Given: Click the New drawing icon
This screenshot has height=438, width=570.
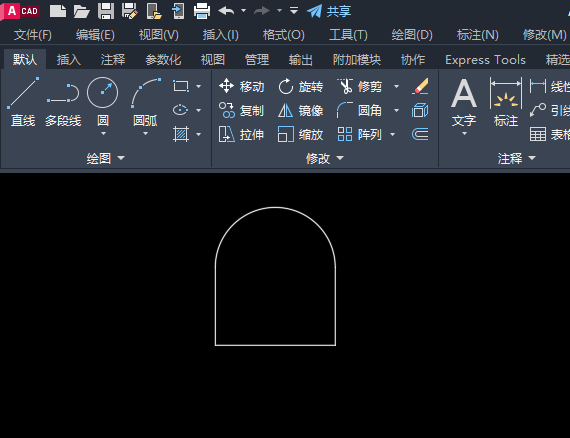Looking at the screenshot, I should (58, 11).
